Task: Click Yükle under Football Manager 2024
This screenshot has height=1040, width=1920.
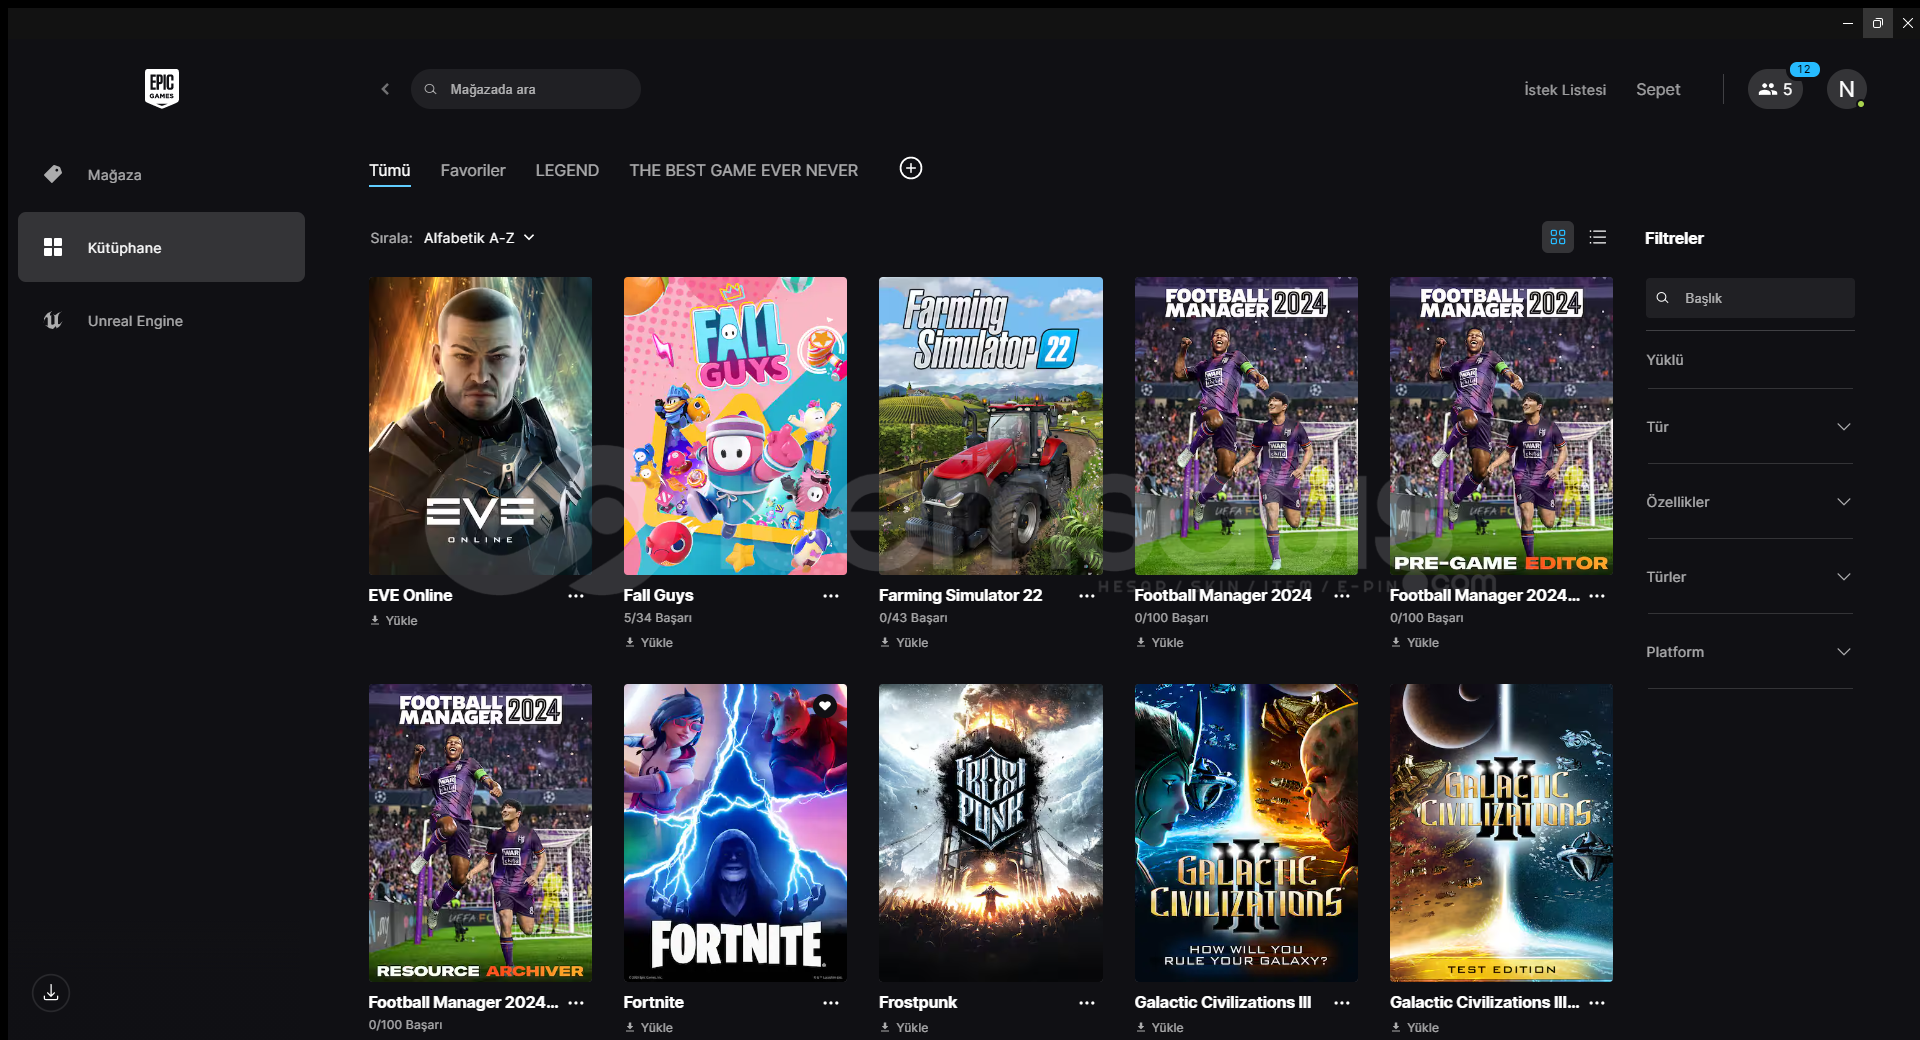Action: pyautogui.click(x=1160, y=643)
